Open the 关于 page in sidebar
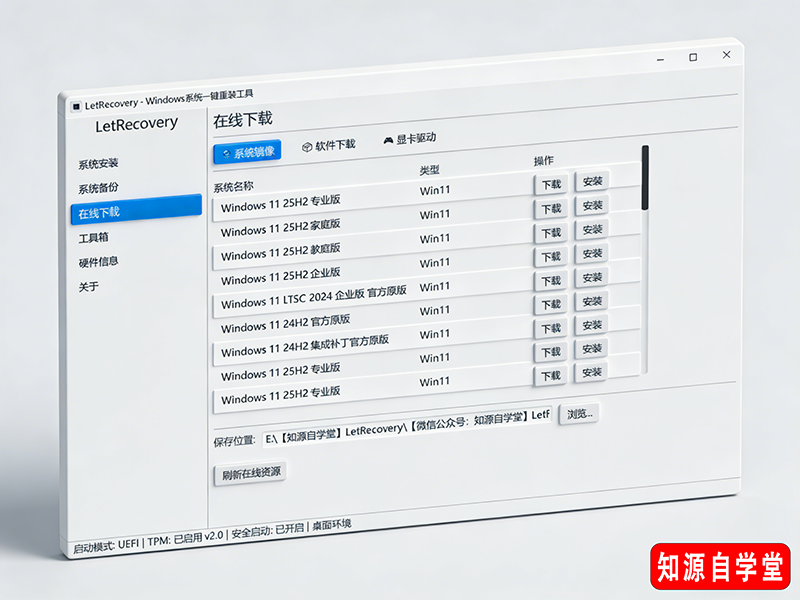The width and height of the screenshot is (800, 600). tap(89, 287)
